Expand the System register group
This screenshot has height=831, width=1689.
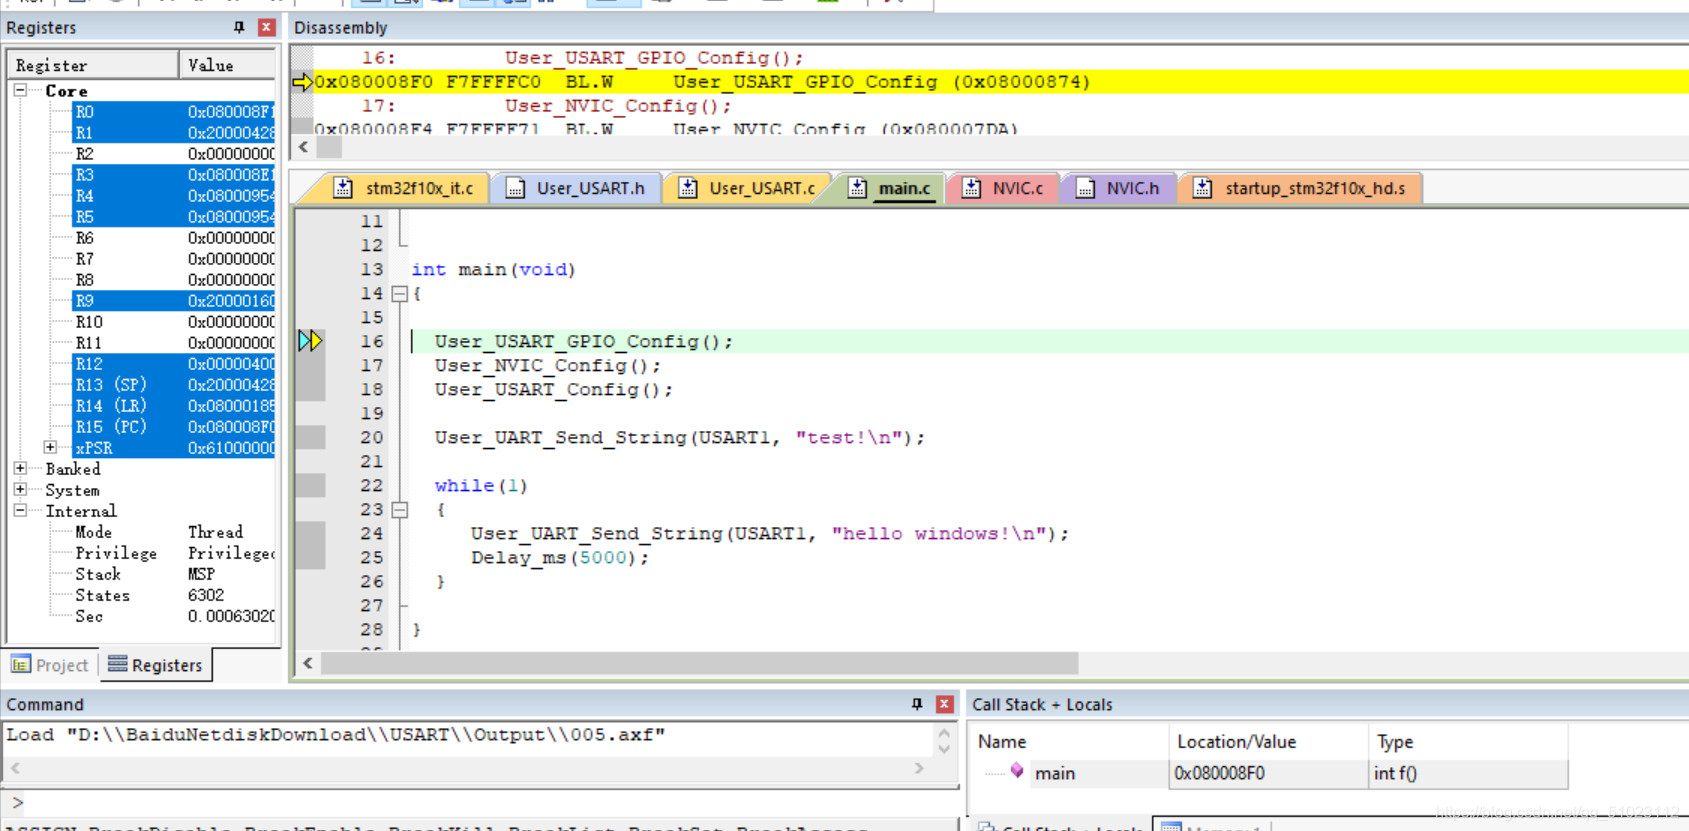20,489
